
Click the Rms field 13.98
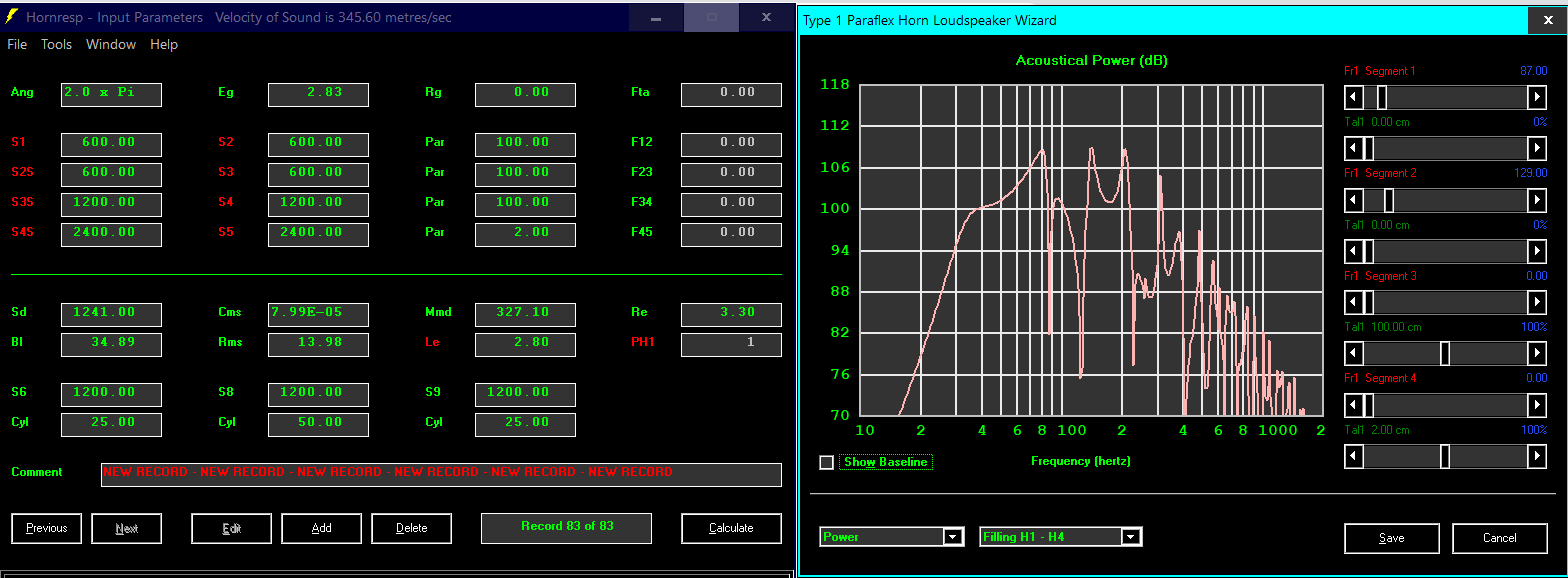318,344
